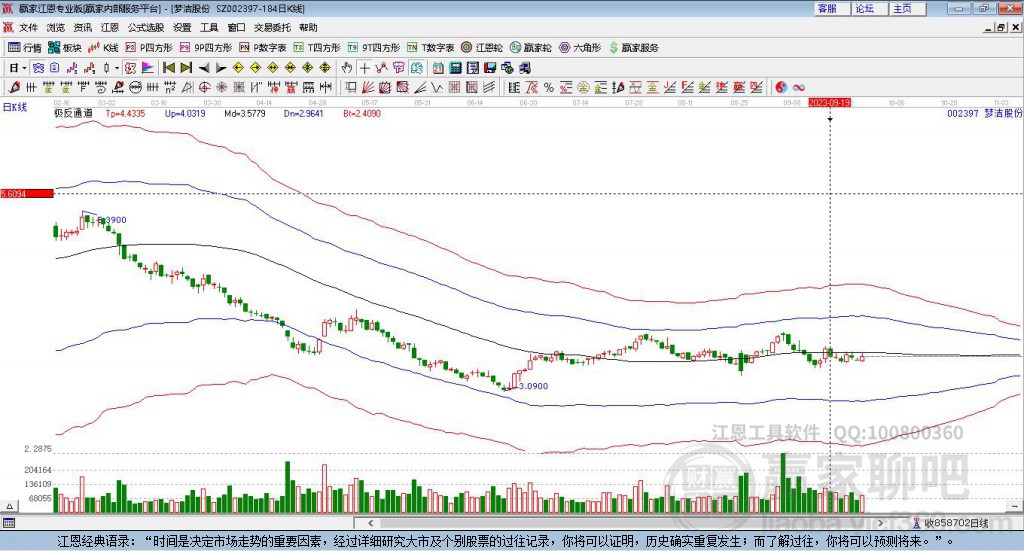Open the 江恩 menu

click(x=110, y=27)
